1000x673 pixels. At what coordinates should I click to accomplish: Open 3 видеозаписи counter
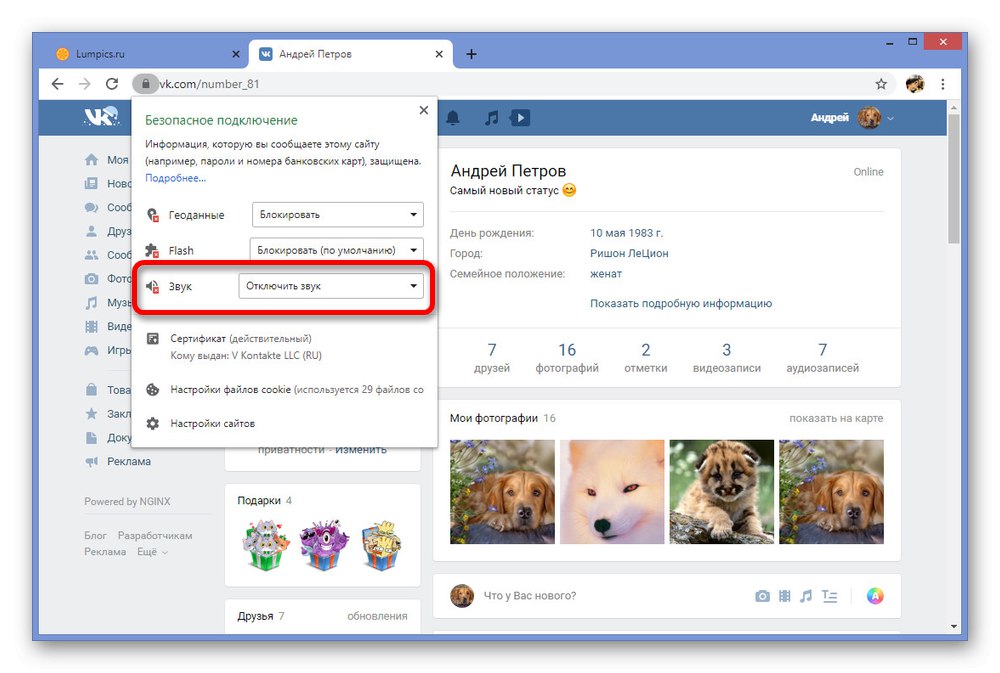coord(726,357)
